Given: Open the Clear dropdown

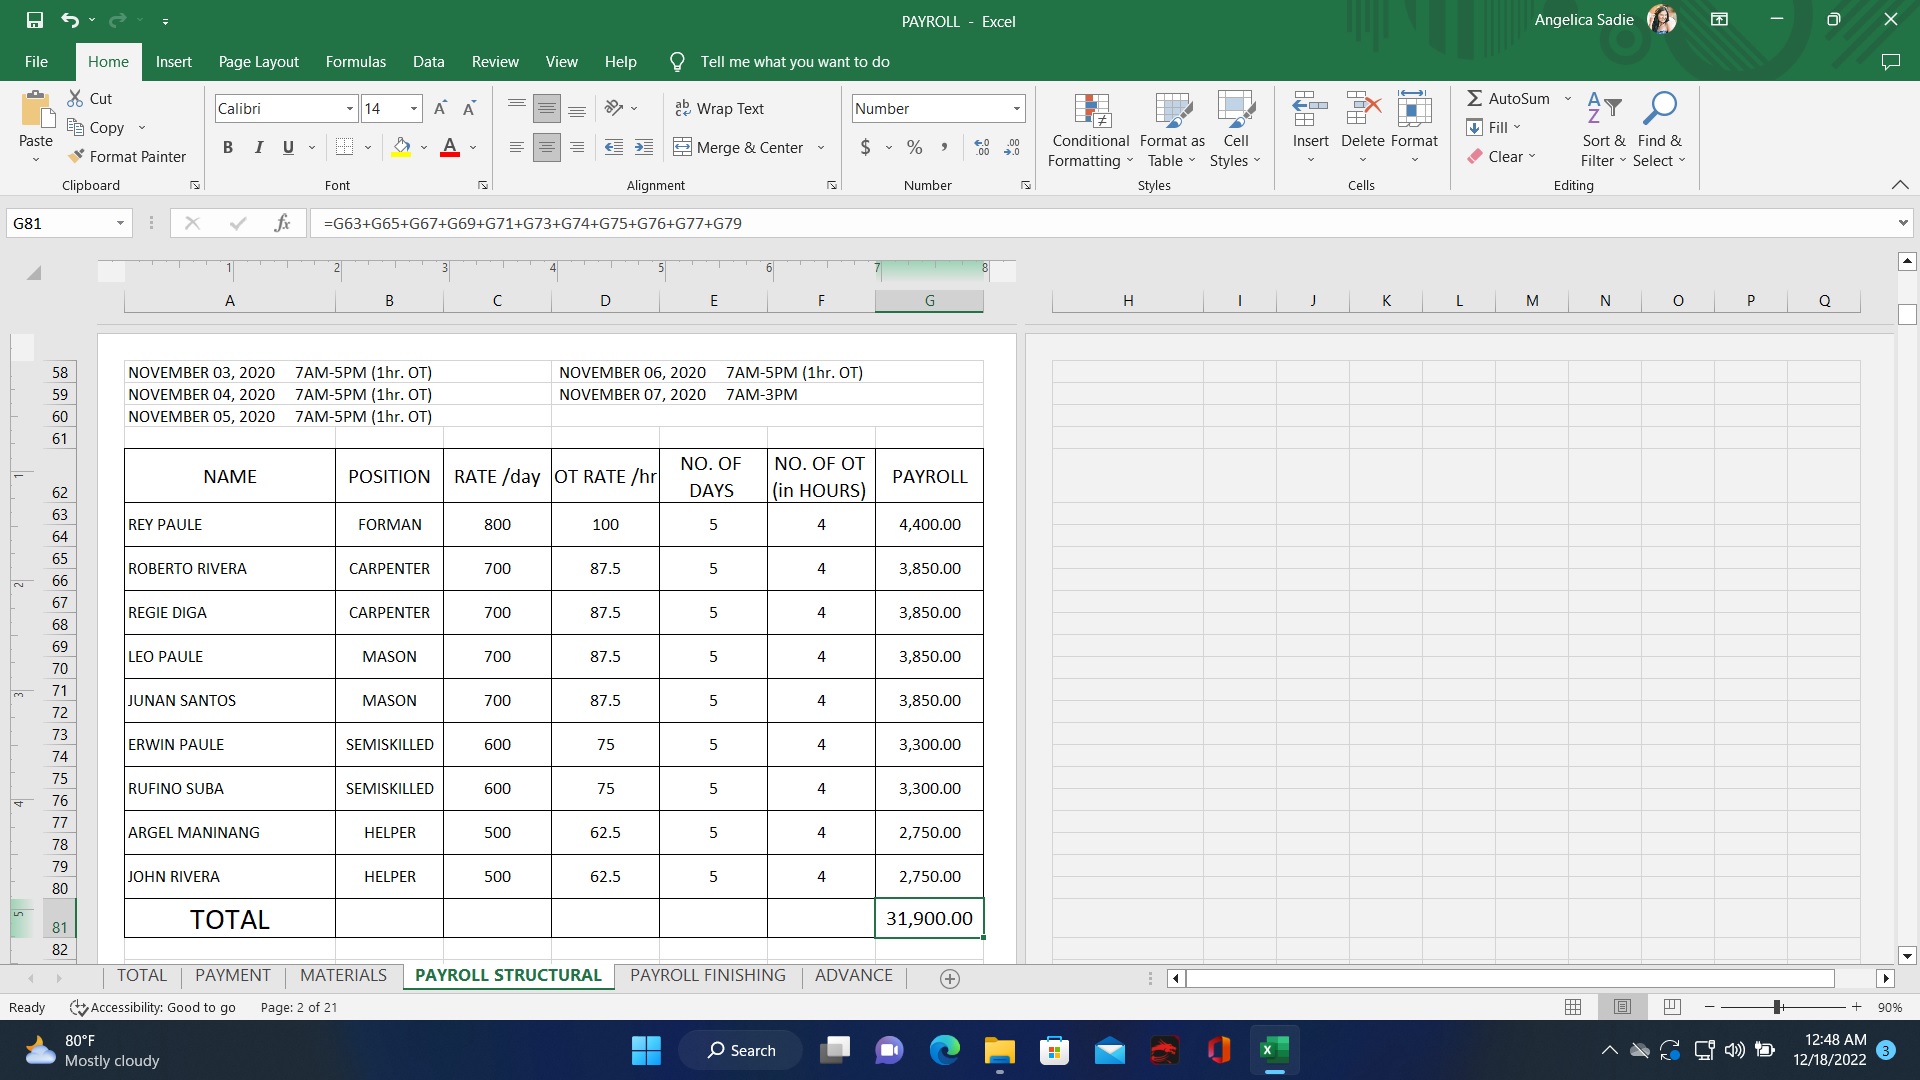Looking at the screenshot, I should [x=1501, y=156].
